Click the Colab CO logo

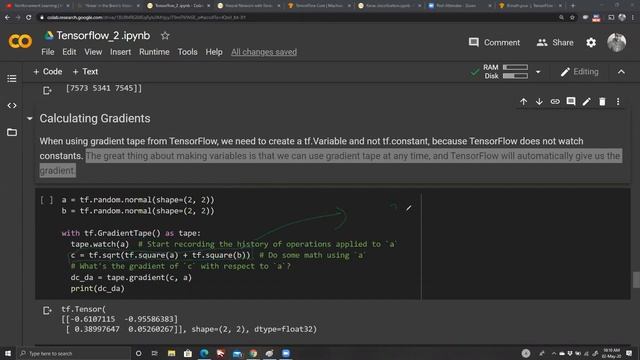click(x=20, y=41)
